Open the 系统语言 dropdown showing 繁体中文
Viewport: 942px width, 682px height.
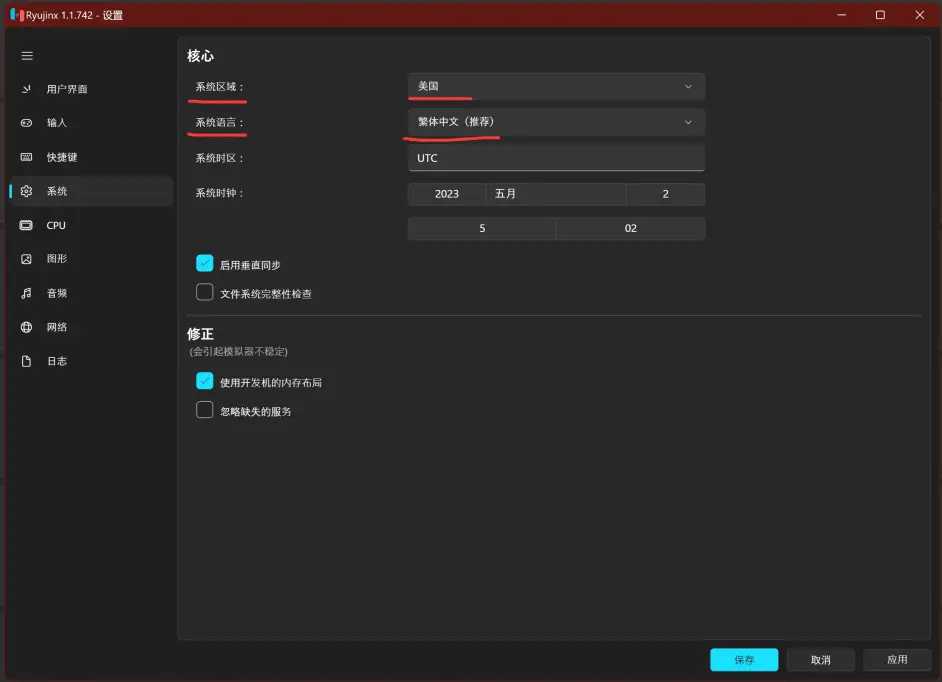(x=556, y=122)
